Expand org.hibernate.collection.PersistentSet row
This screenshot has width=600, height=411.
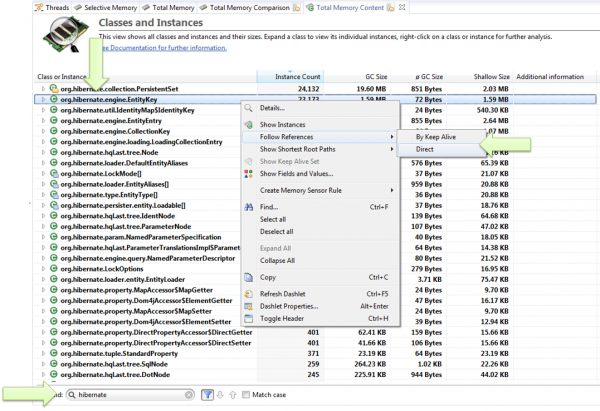pos(43,89)
